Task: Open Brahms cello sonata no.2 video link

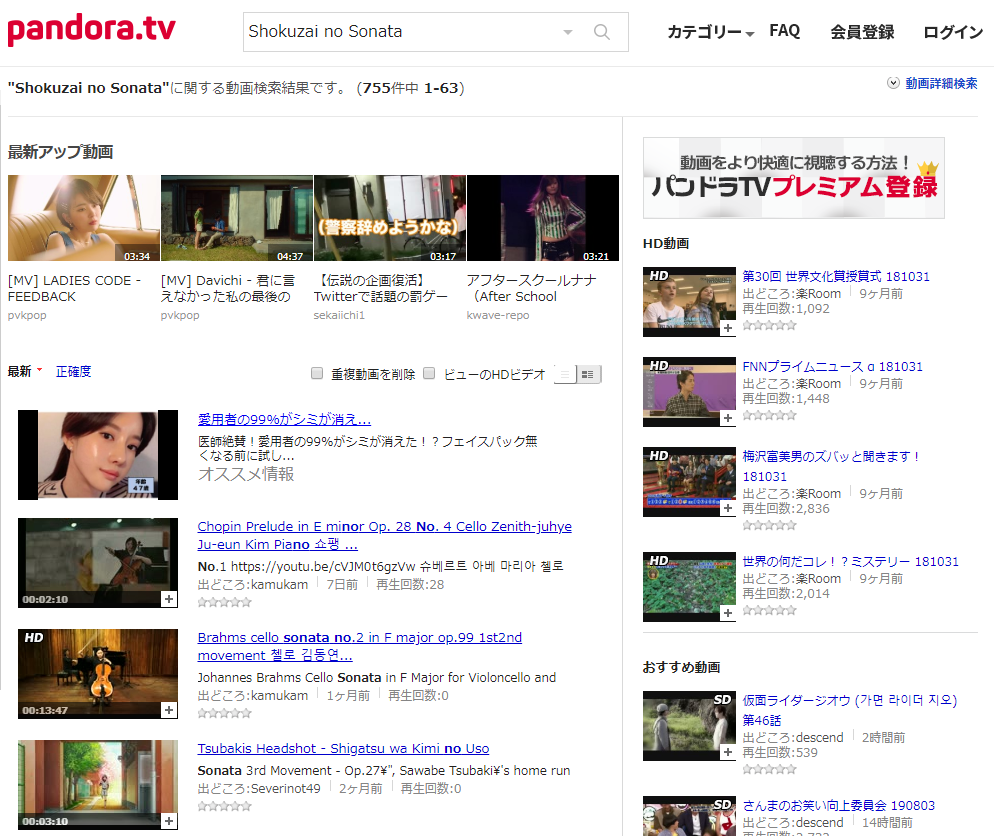Action: coord(359,646)
